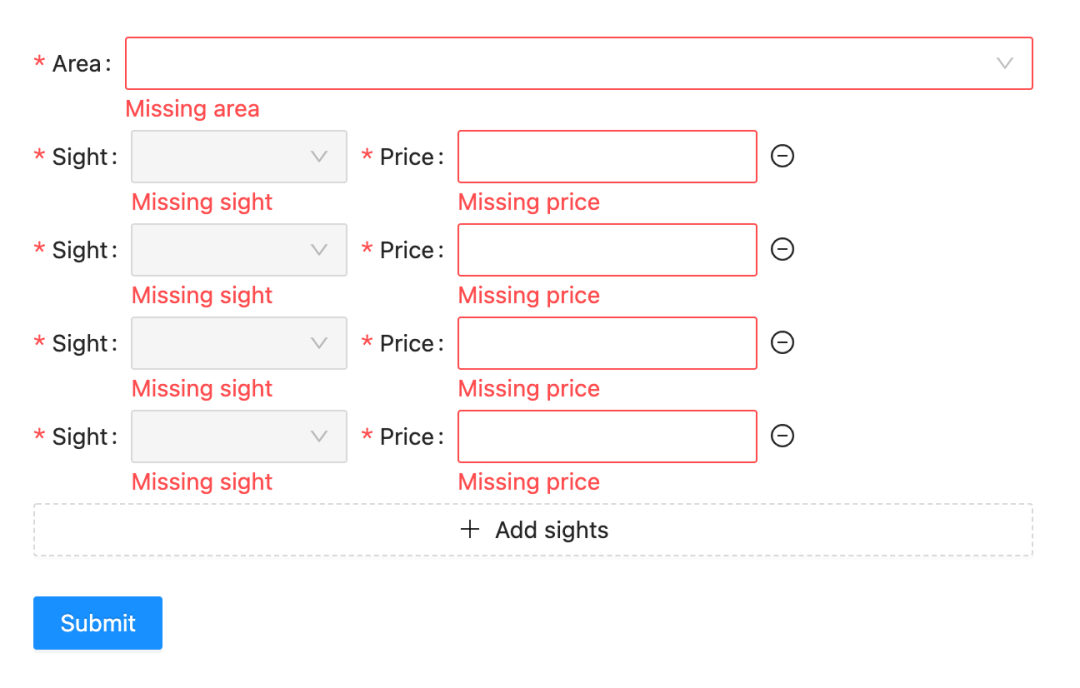This screenshot has width=1080, height=688.
Task: Remove the second sight row with minus icon
Action: [x=782, y=249]
